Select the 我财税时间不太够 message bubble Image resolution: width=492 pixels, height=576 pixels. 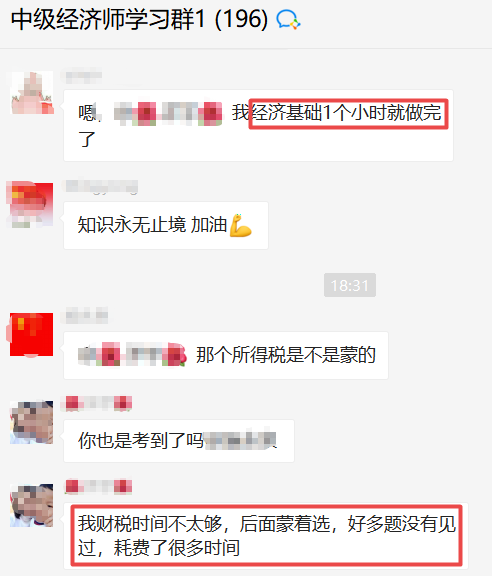click(266, 535)
